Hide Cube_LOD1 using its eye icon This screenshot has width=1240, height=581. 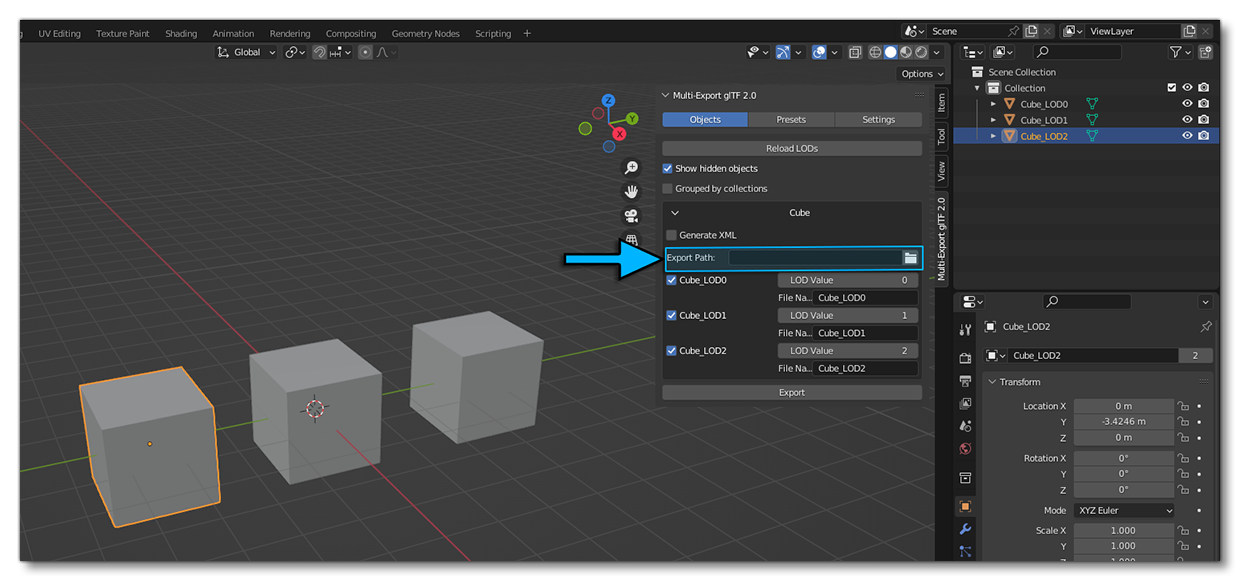pos(1188,120)
